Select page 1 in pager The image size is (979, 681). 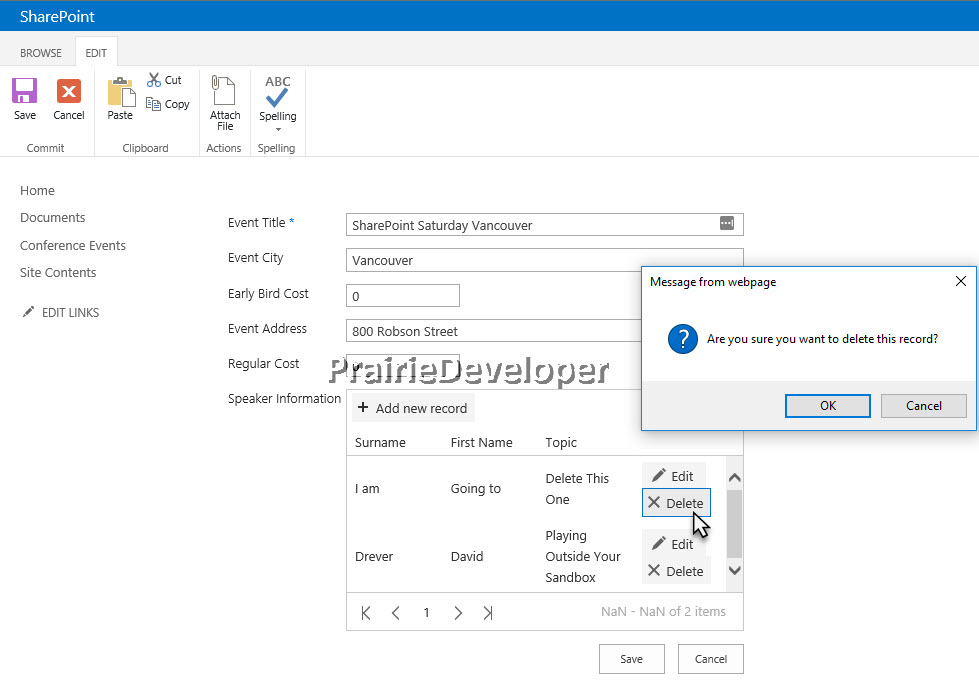[426, 613]
